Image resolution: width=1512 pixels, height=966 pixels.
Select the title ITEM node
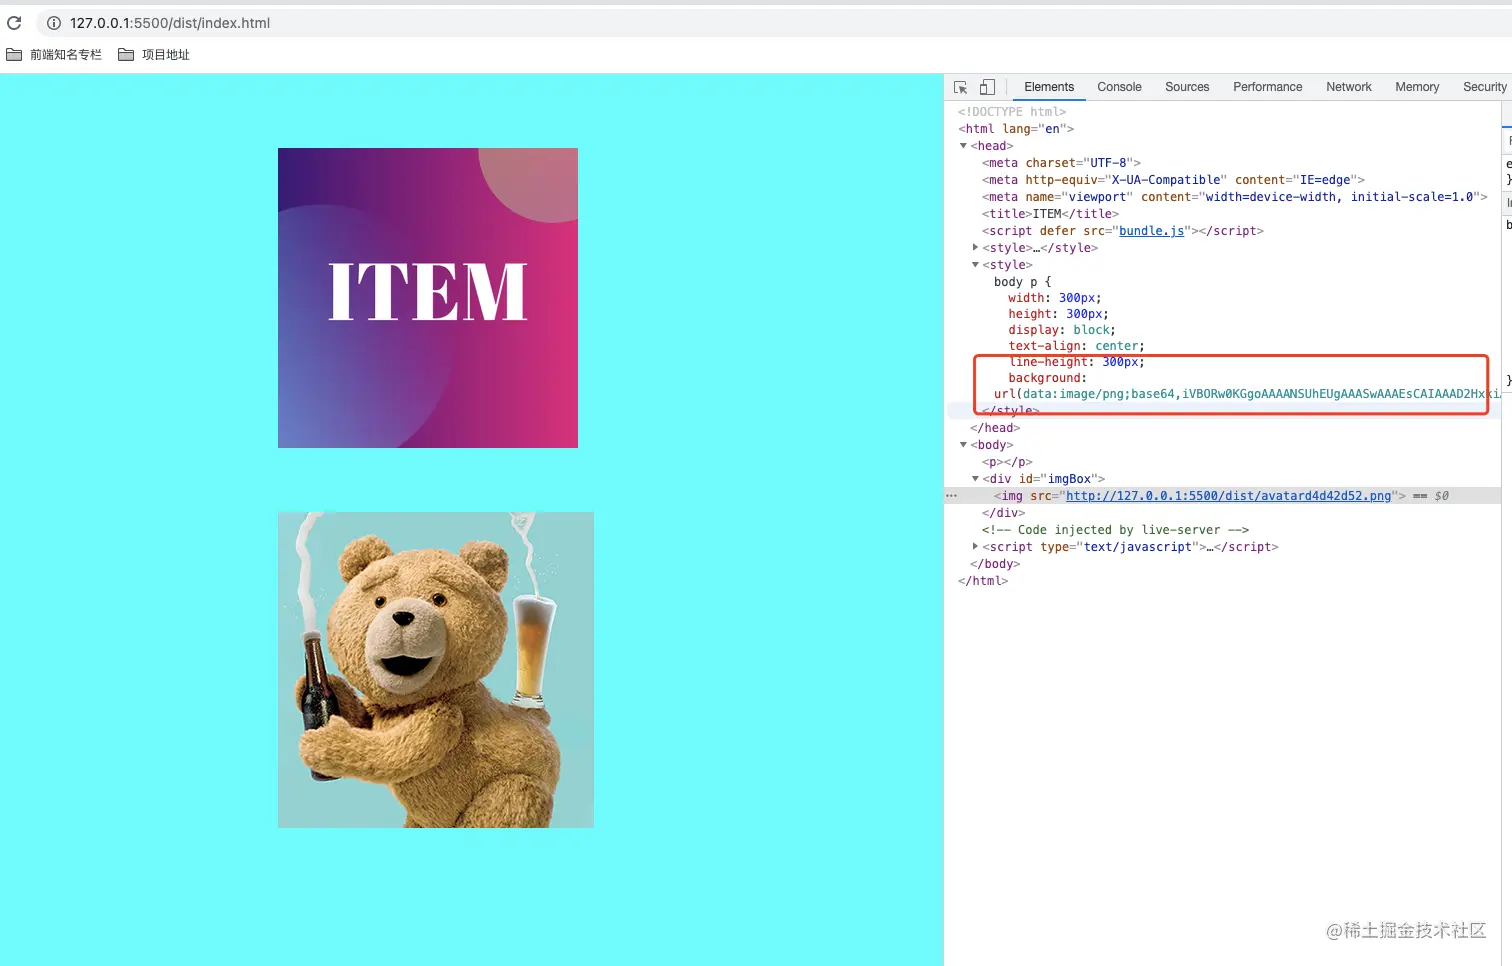pyautogui.click(x=1050, y=214)
